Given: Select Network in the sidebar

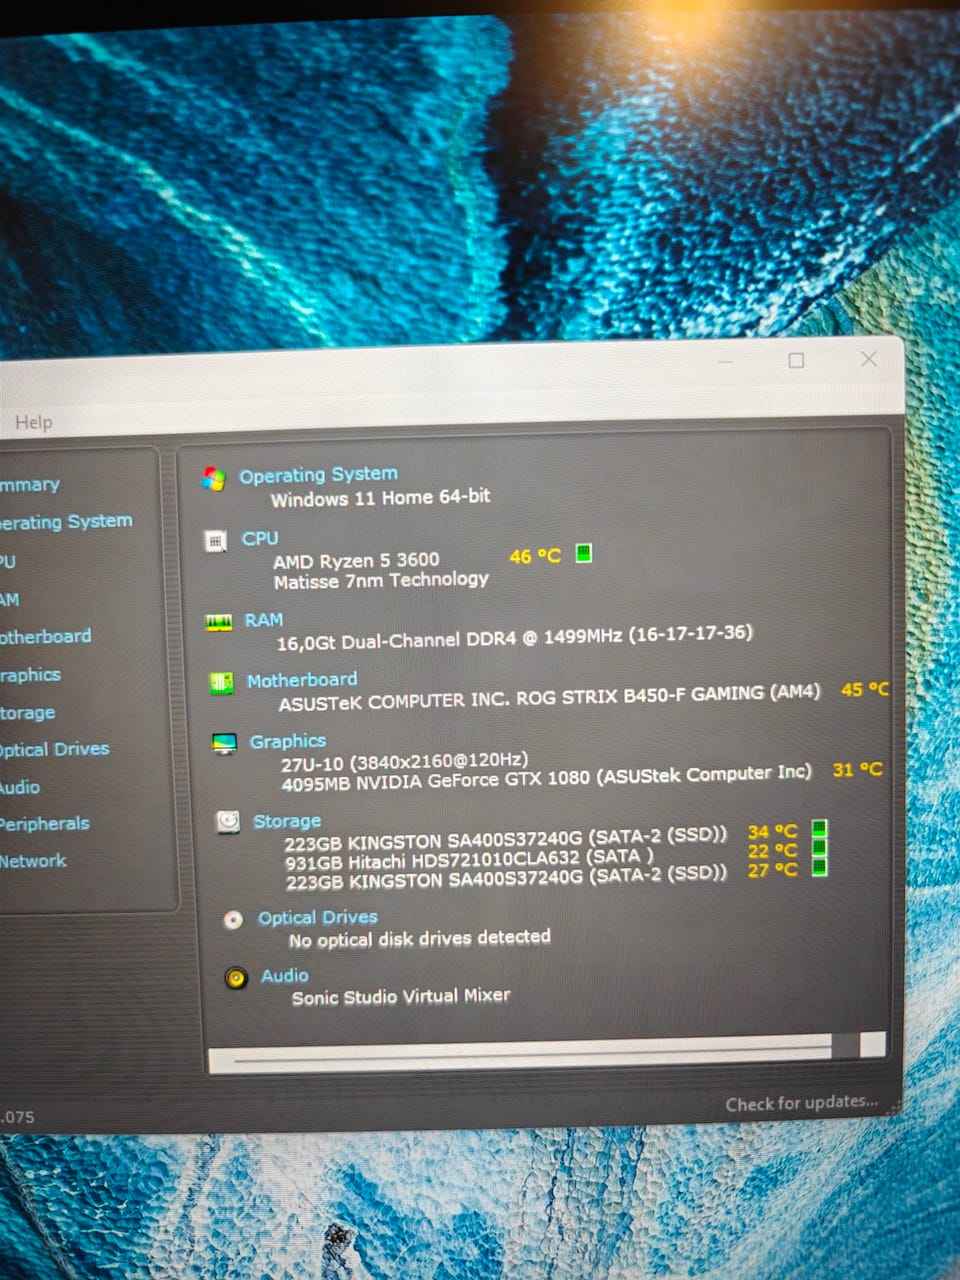Looking at the screenshot, I should pyautogui.click(x=33, y=860).
